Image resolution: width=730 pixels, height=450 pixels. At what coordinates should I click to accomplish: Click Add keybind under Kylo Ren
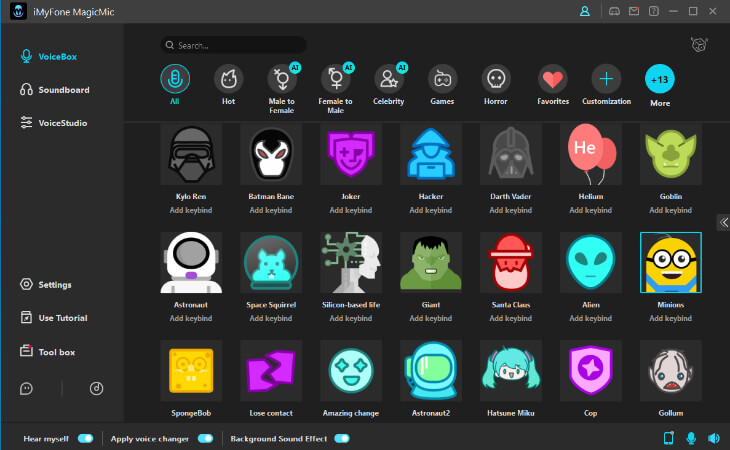[x=191, y=210]
